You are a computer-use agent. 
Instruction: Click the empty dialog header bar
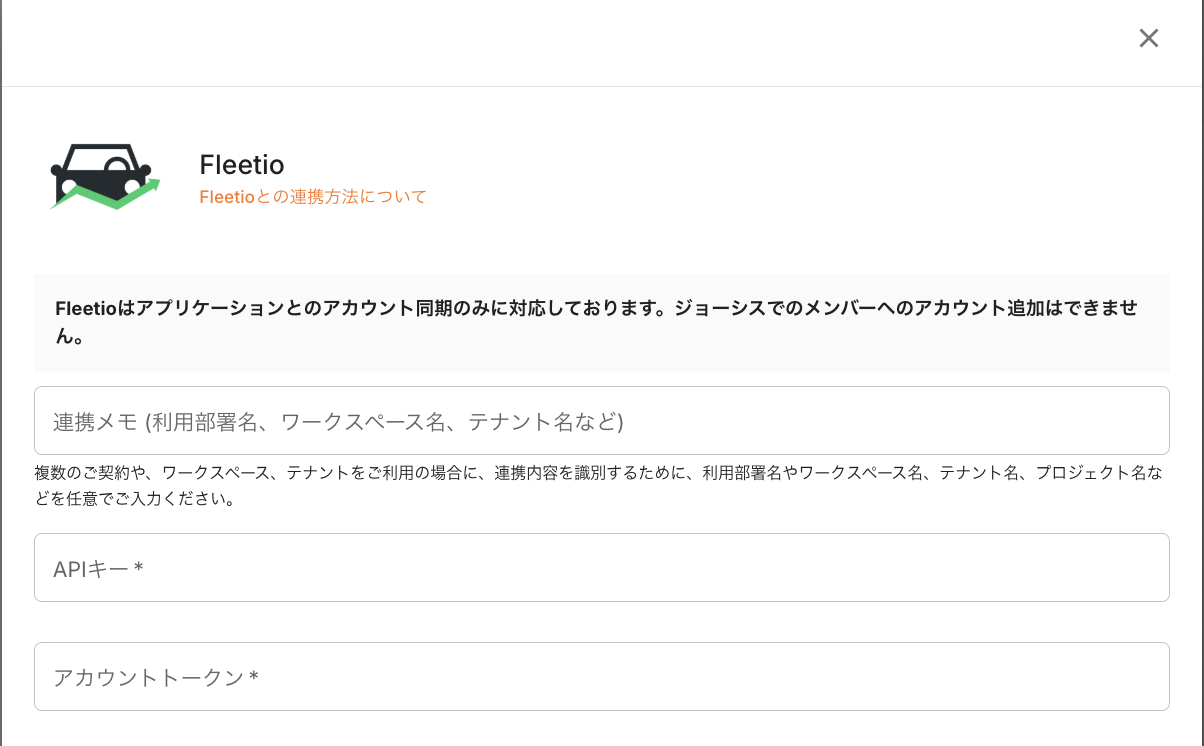click(560, 40)
